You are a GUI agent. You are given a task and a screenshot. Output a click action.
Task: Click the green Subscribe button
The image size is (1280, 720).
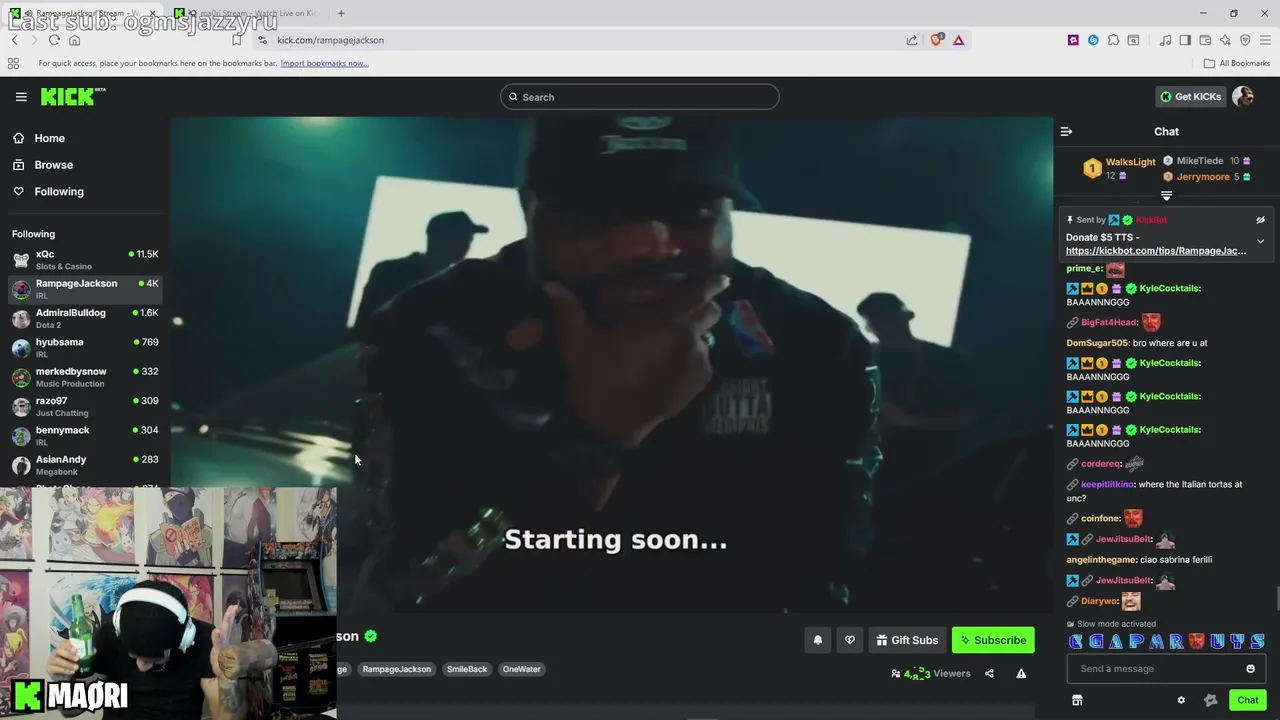(993, 641)
